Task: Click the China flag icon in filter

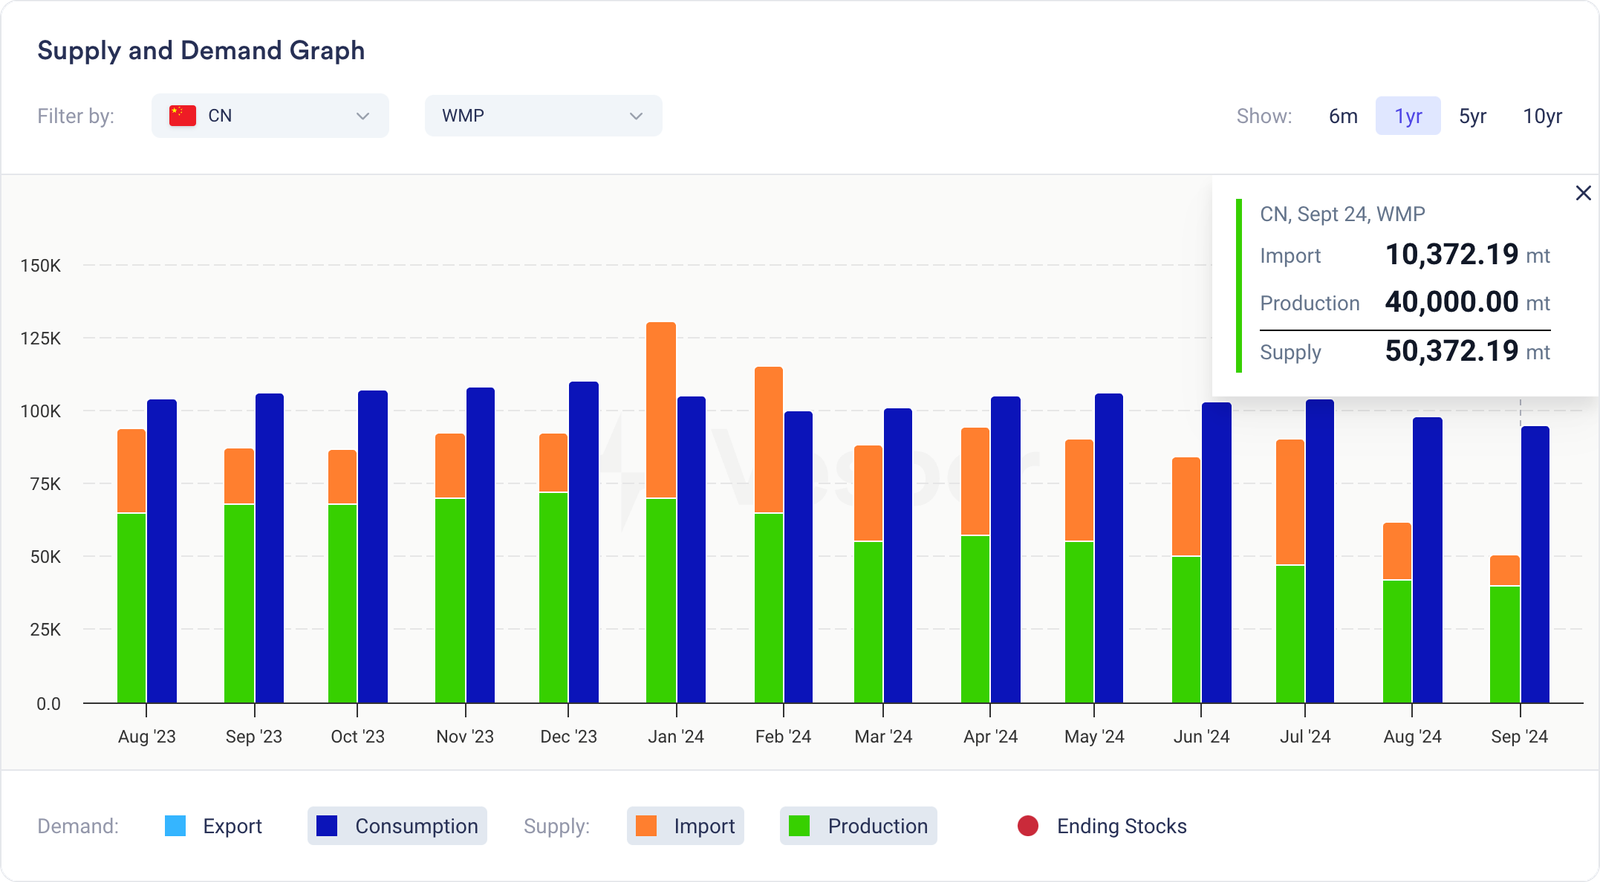Action: click(182, 116)
